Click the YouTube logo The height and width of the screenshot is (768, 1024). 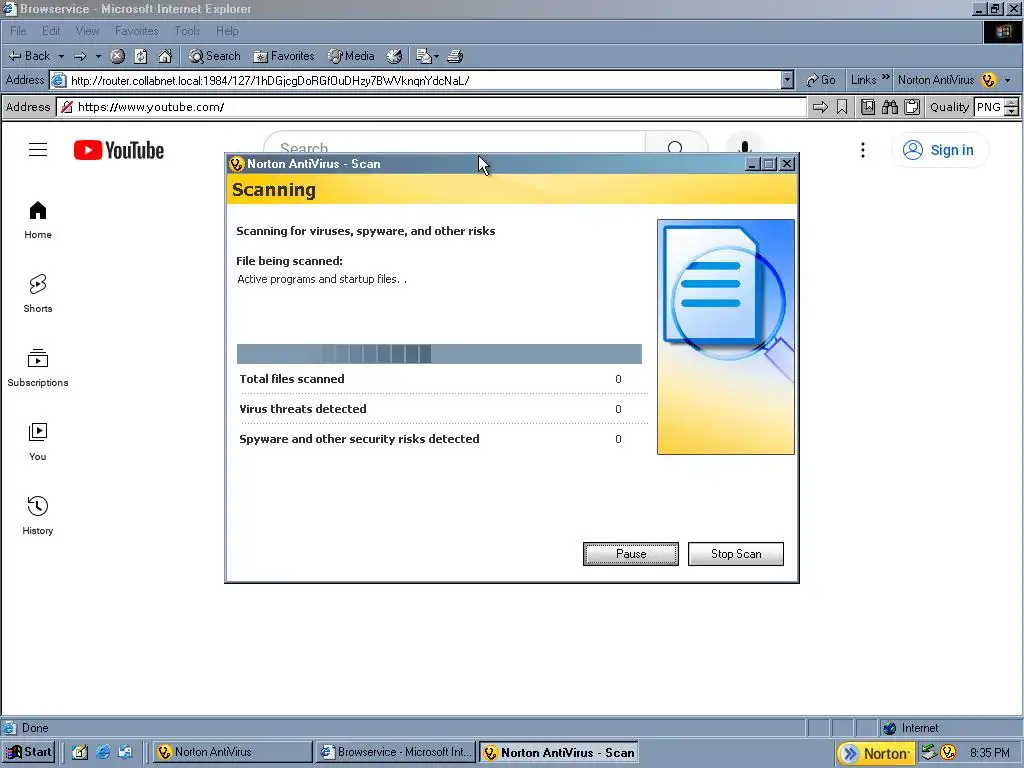point(119,150)
